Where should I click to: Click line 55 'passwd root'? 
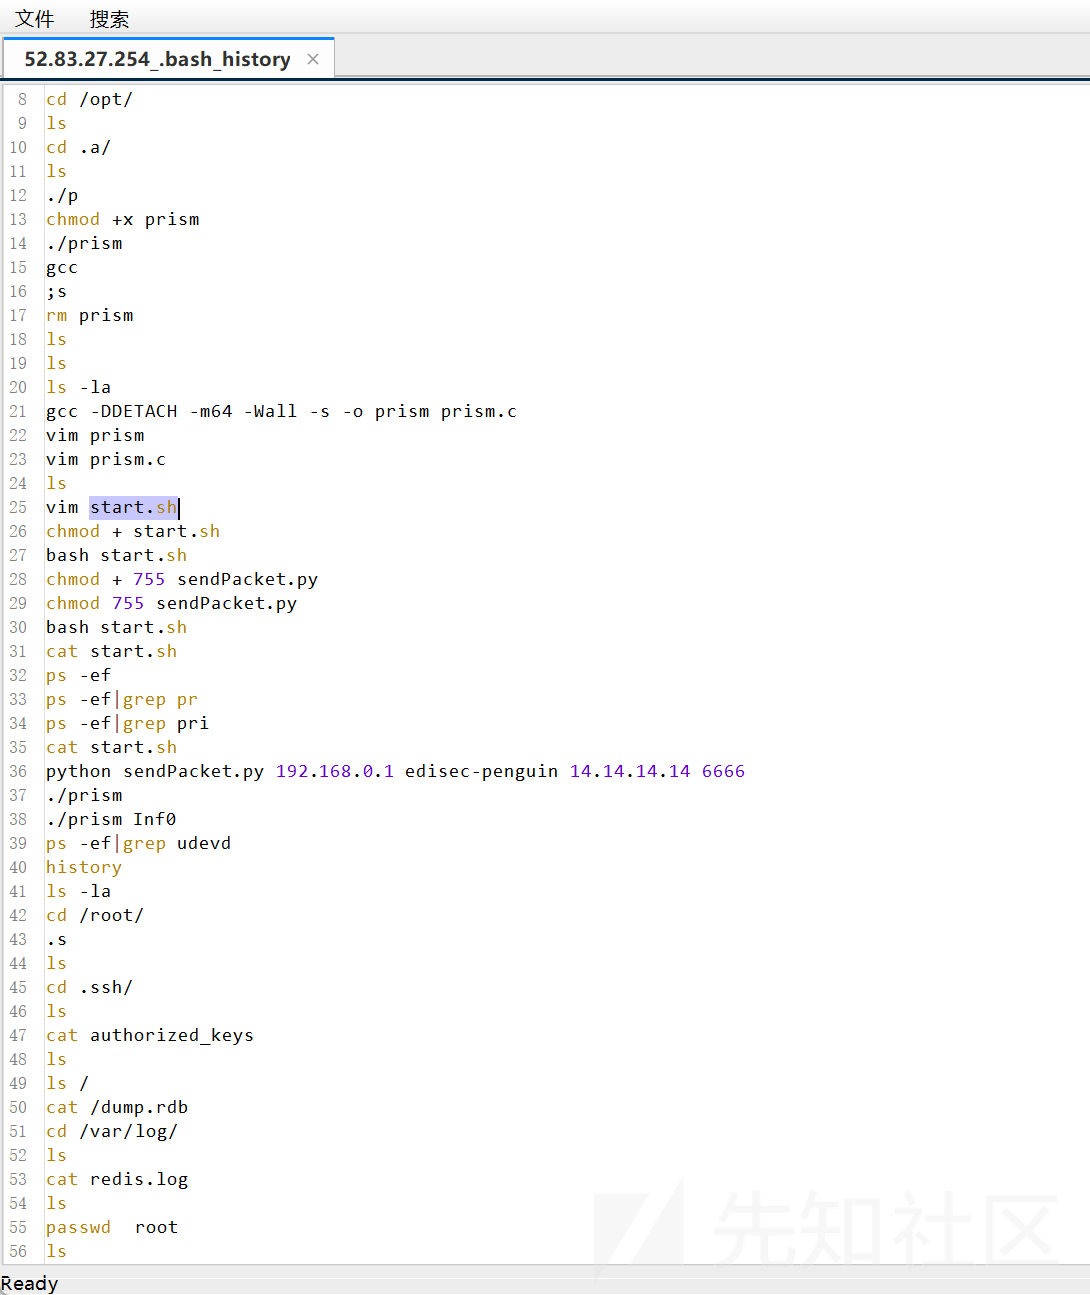[x=112, y=1227]
